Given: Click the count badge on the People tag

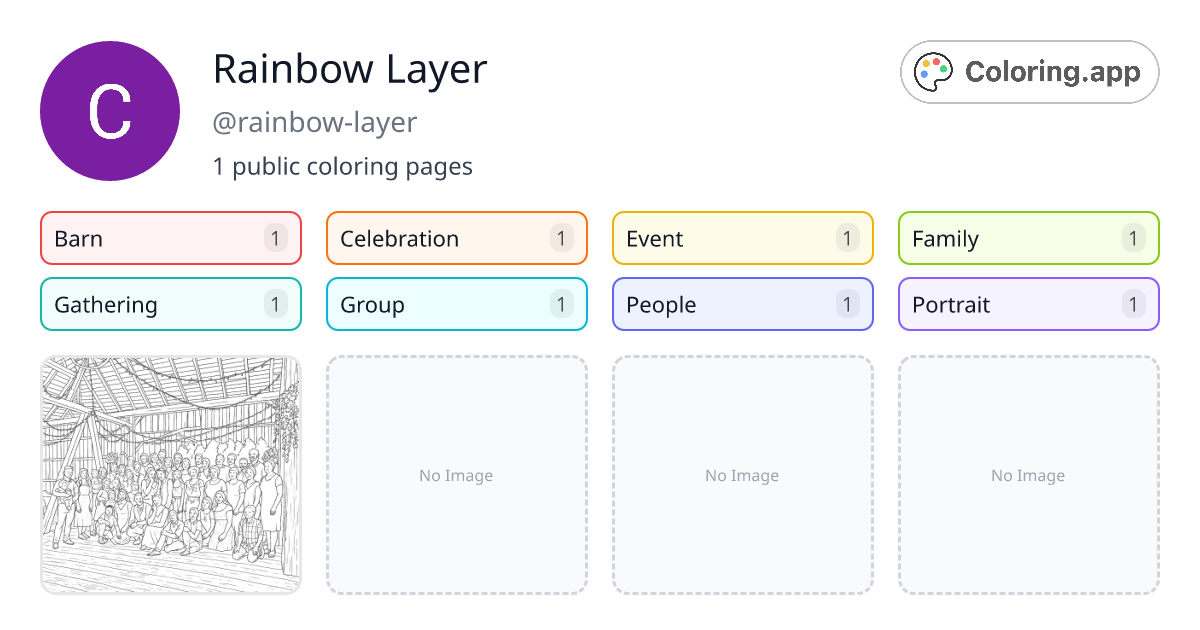Looking at the screenshot, I should [847, 304].
